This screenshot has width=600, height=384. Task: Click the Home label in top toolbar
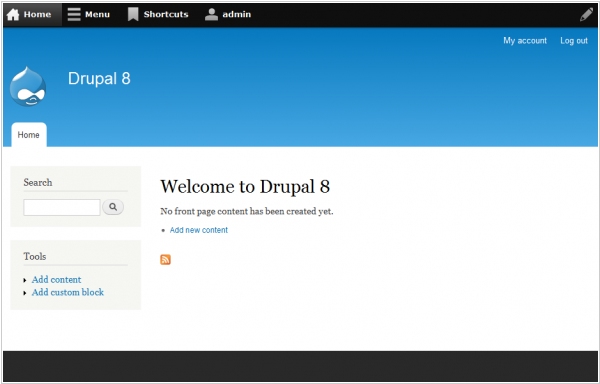pyautogui.click(x=37, y=15)
